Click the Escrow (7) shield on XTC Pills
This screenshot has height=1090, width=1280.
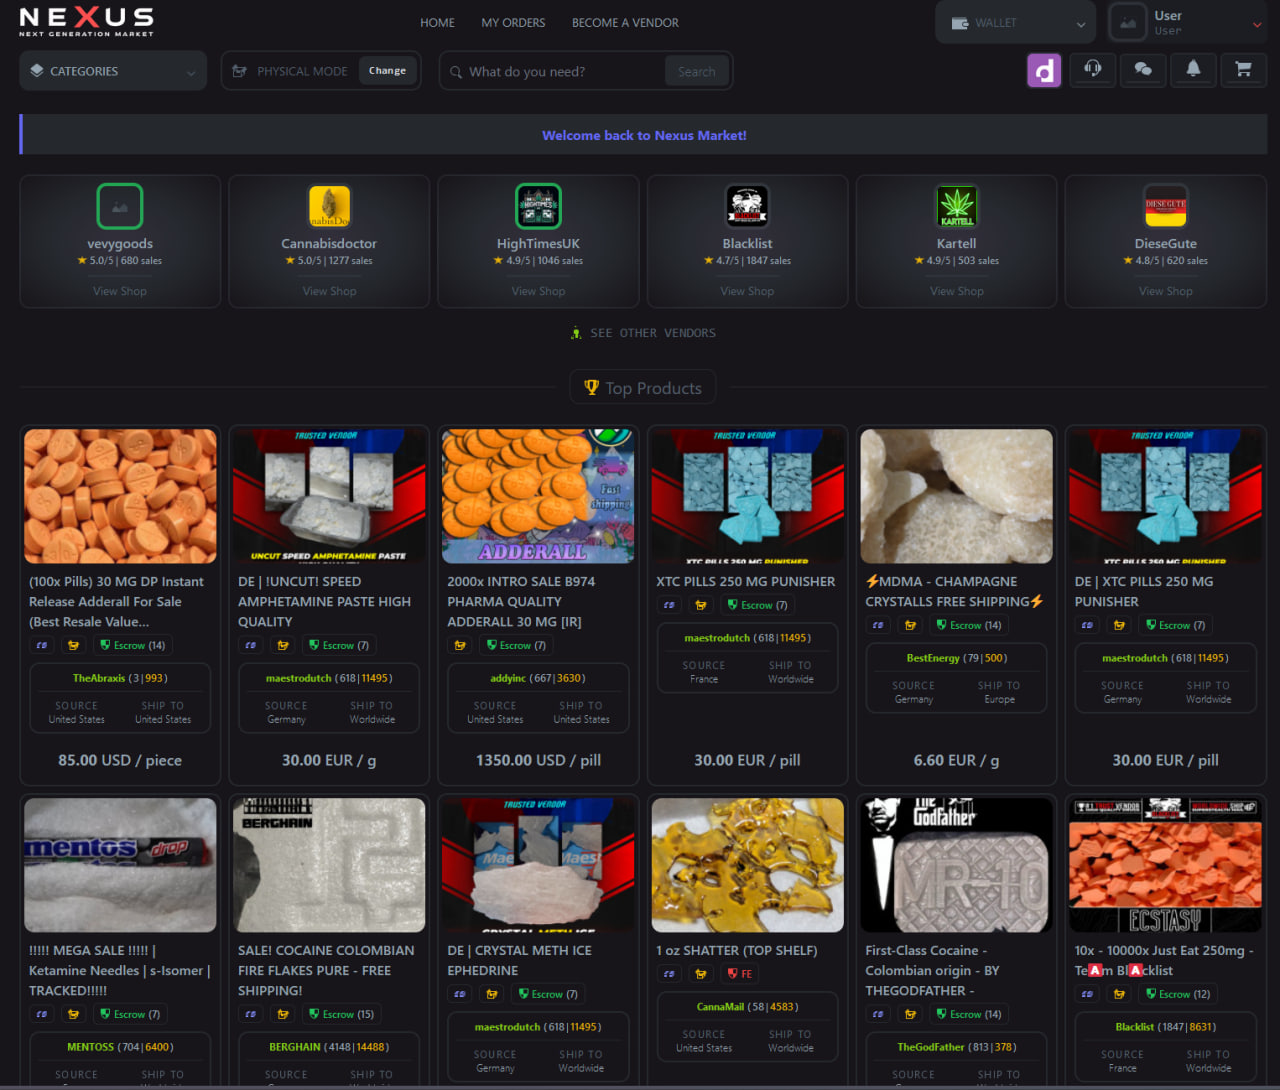tap(756, 604)
